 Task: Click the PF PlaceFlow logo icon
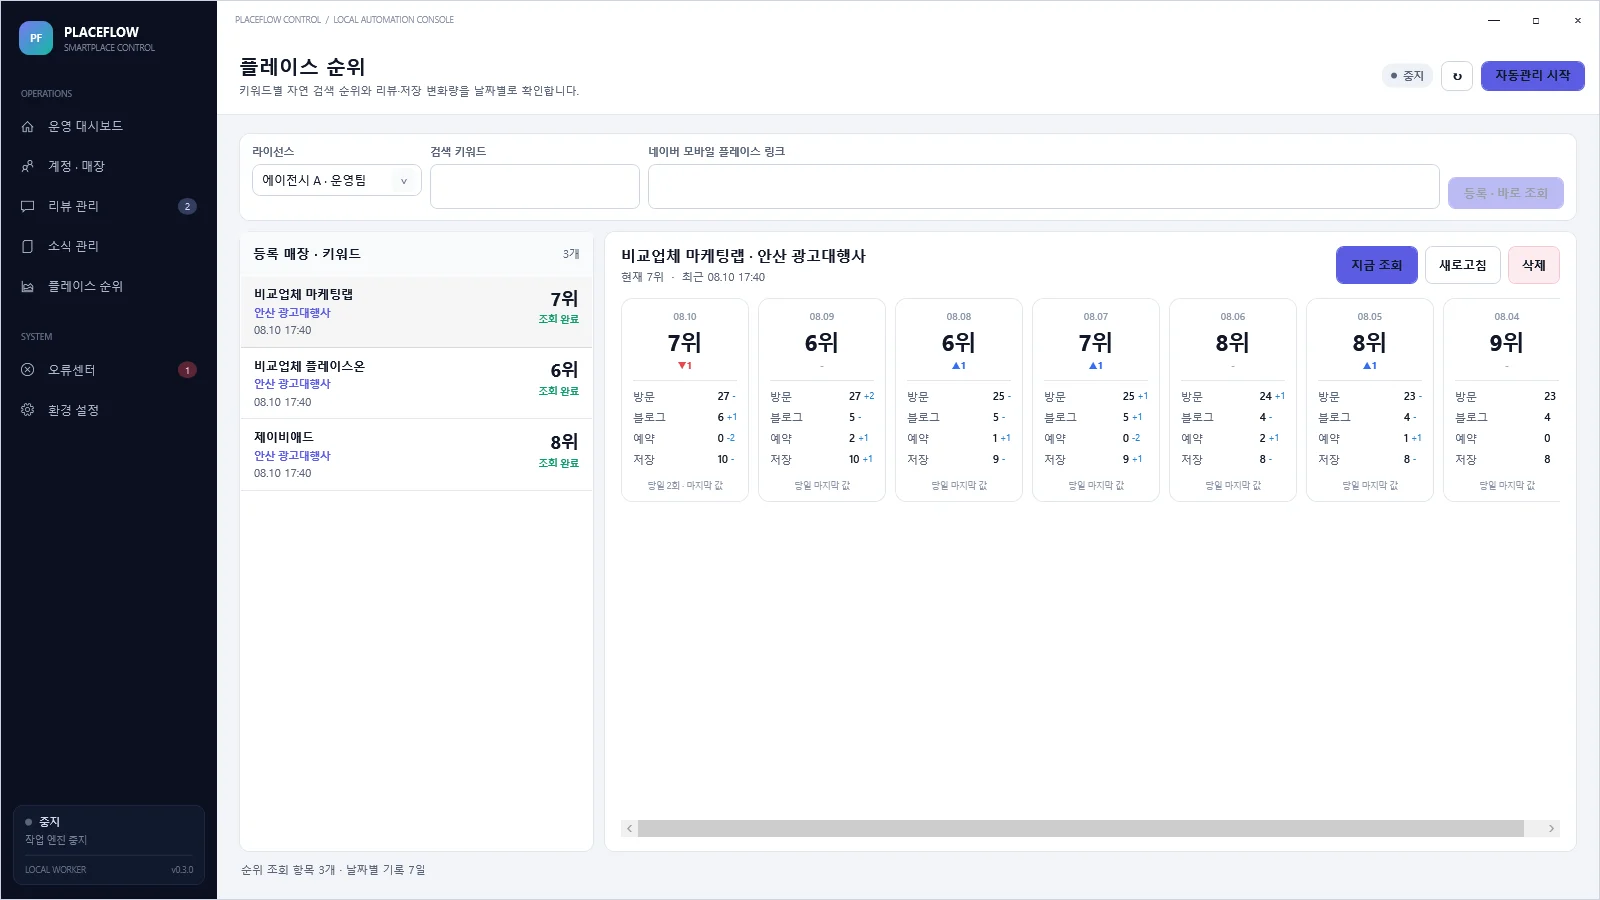tap(36, 39)
